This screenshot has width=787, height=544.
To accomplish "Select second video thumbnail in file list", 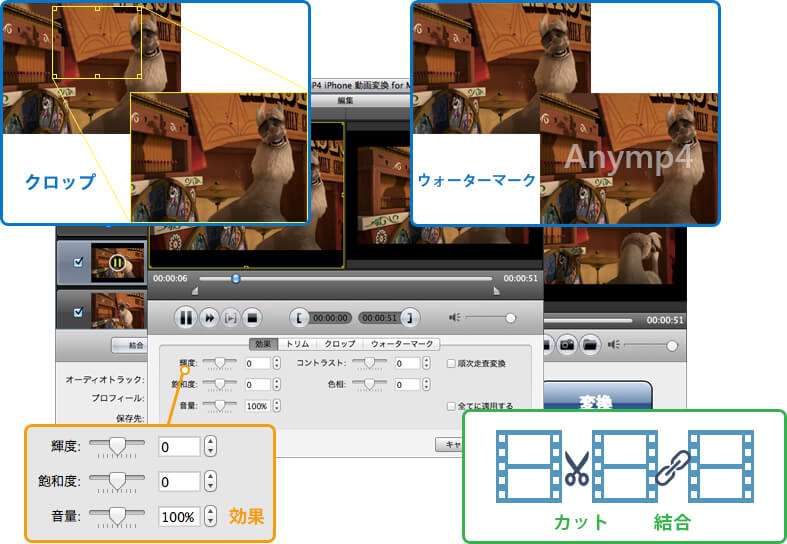I will (x=117, y=311).
